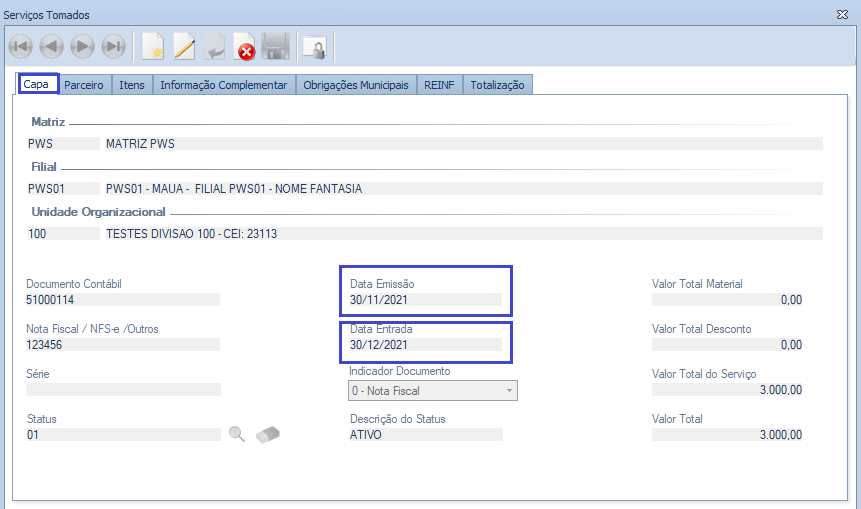This screenshot has height=509, width=861.
Task: Click the Documento Contábil field 51000114
Action: click(123, 299)
